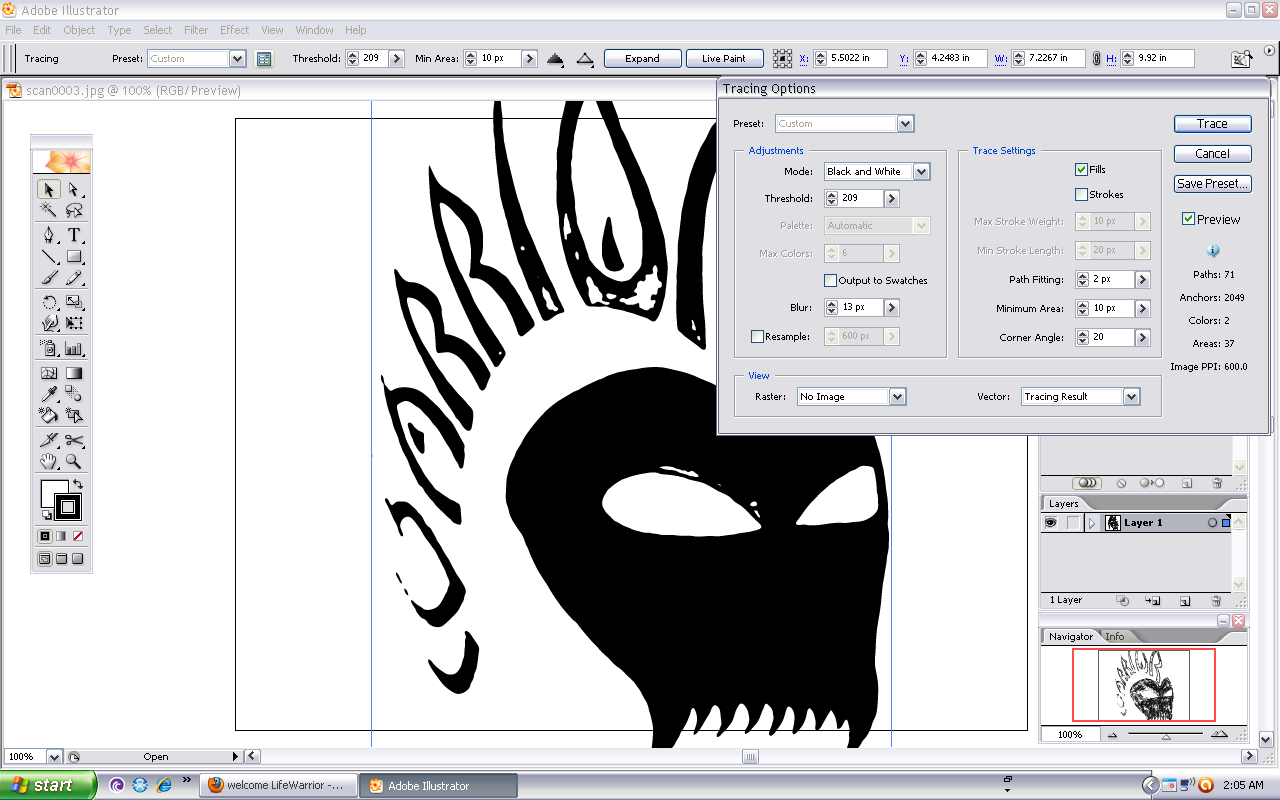Click the Corner Angle input field
The image size is (1280, 800).
[1112, 338]
